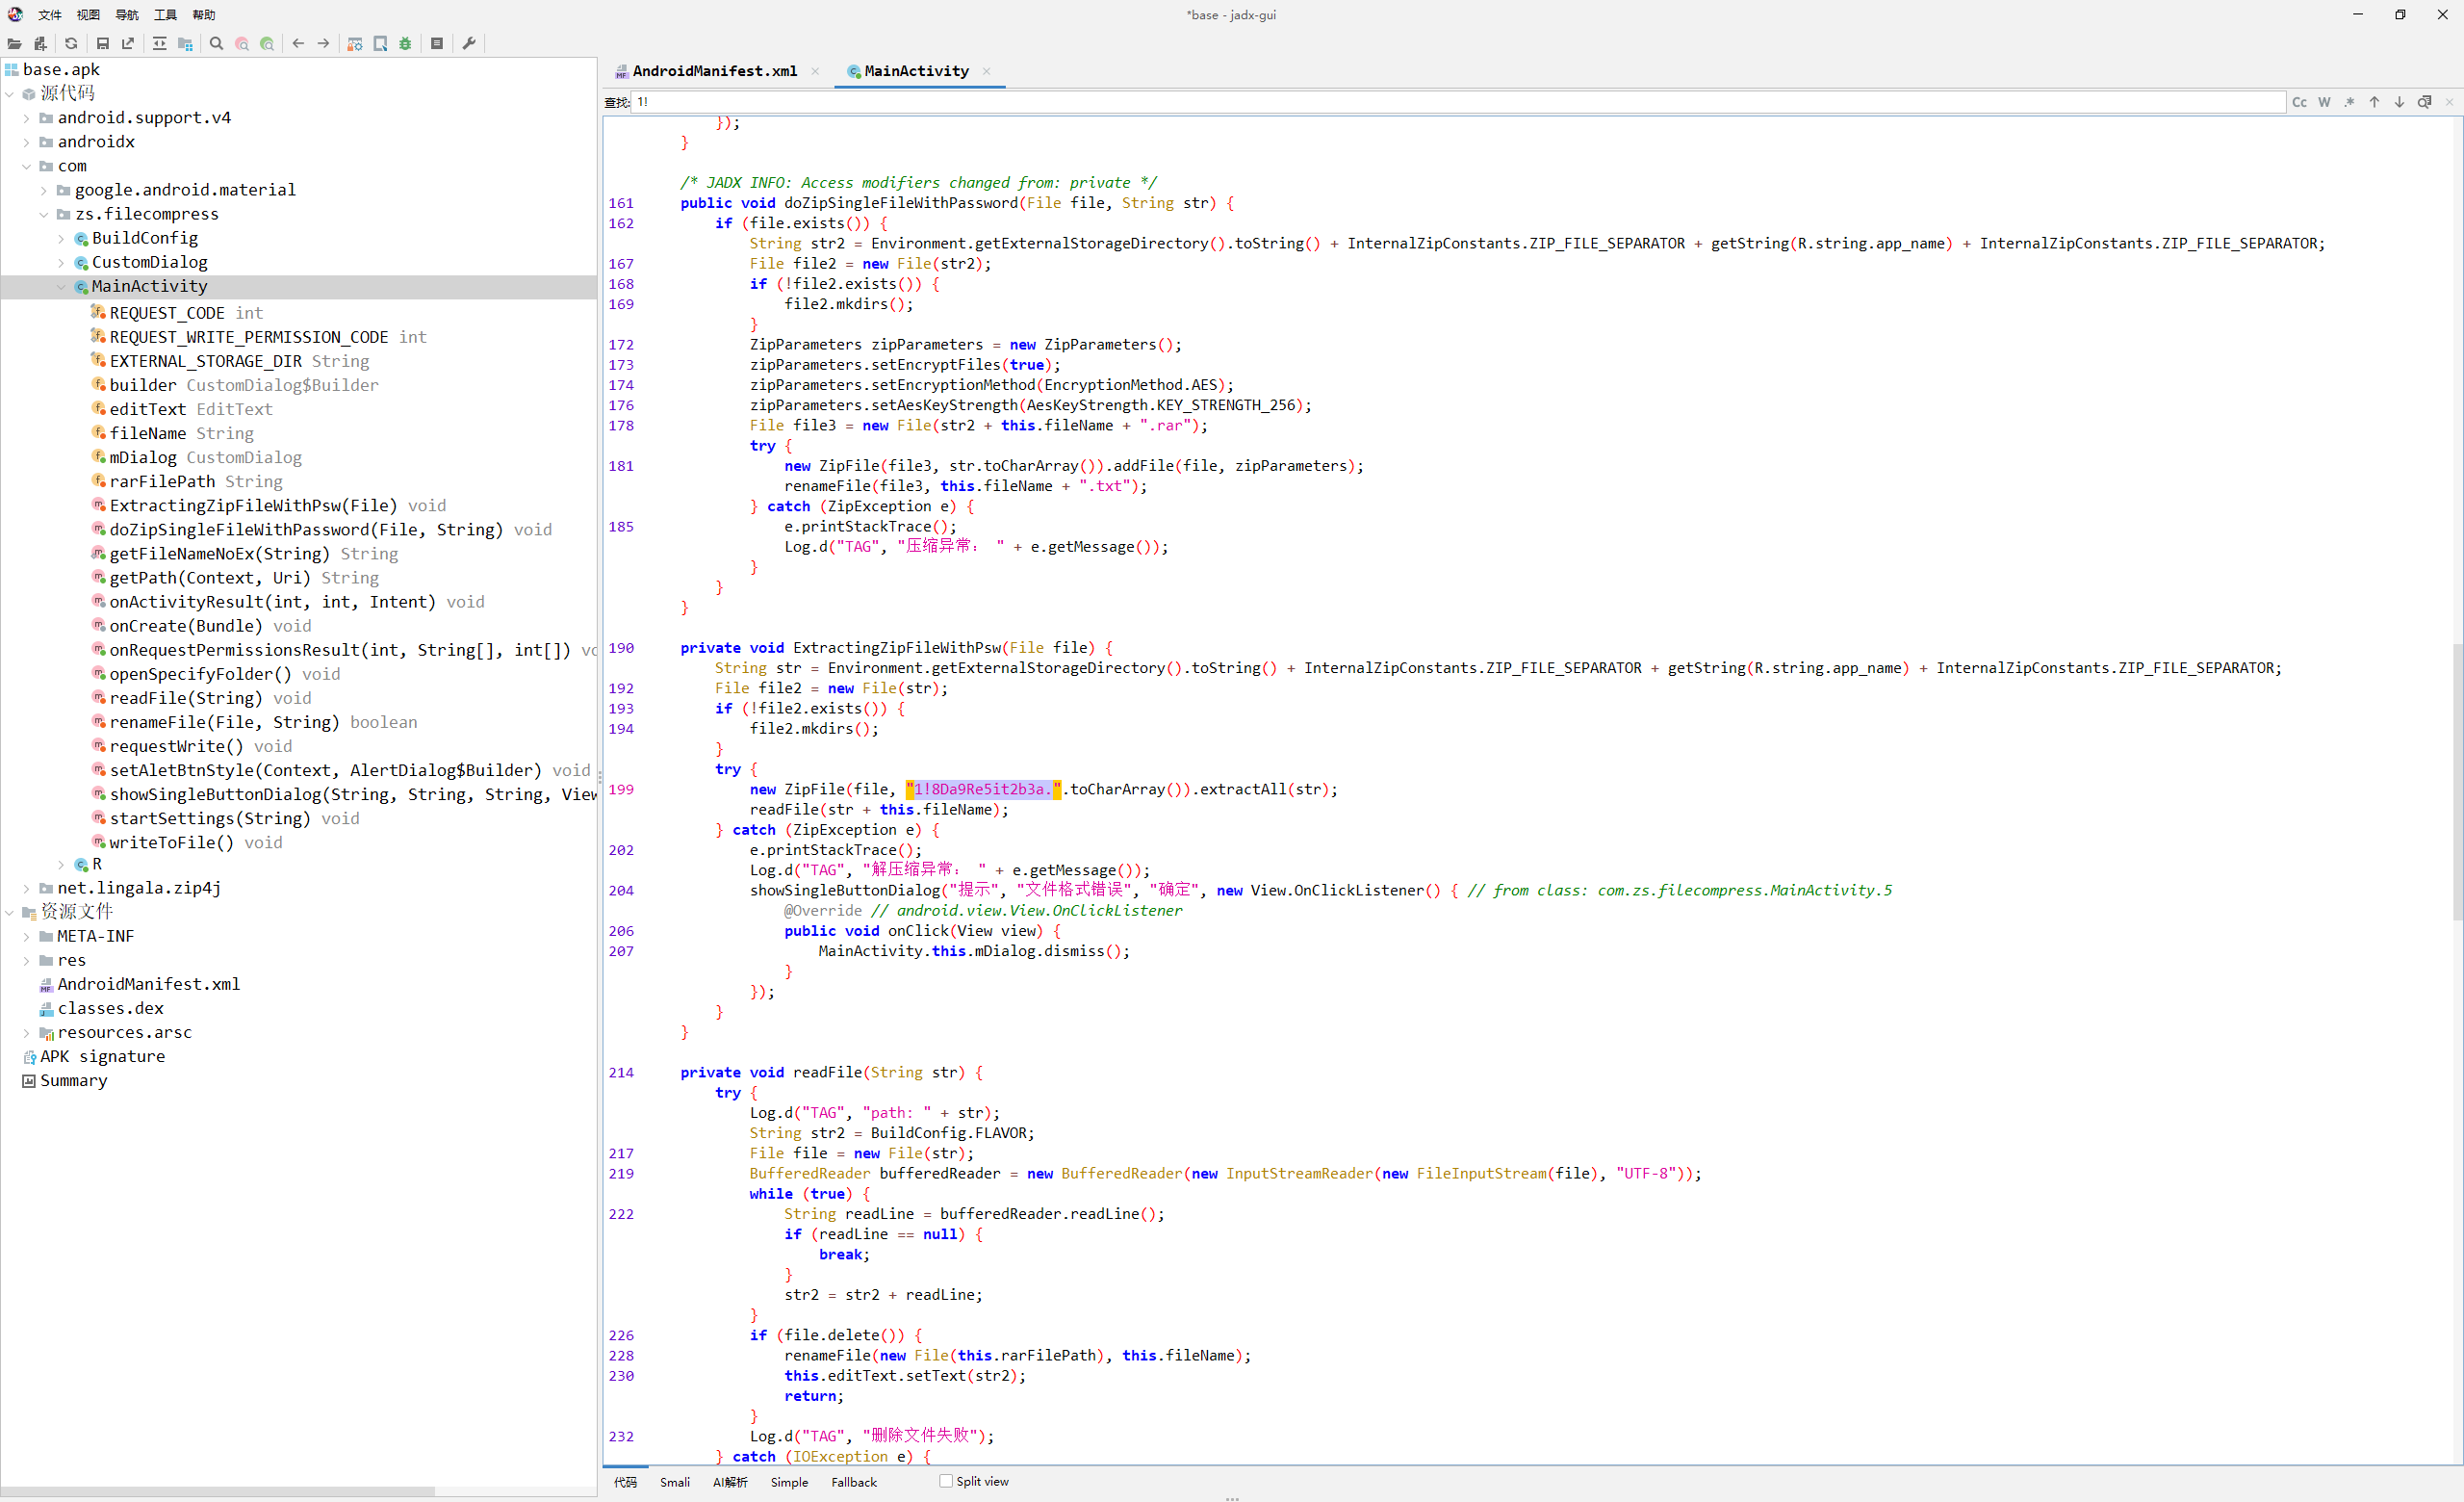This screenshot has width=2464, height=1502.
Task: Switch to the Fallback view tab
Action: click(854, 1482)
